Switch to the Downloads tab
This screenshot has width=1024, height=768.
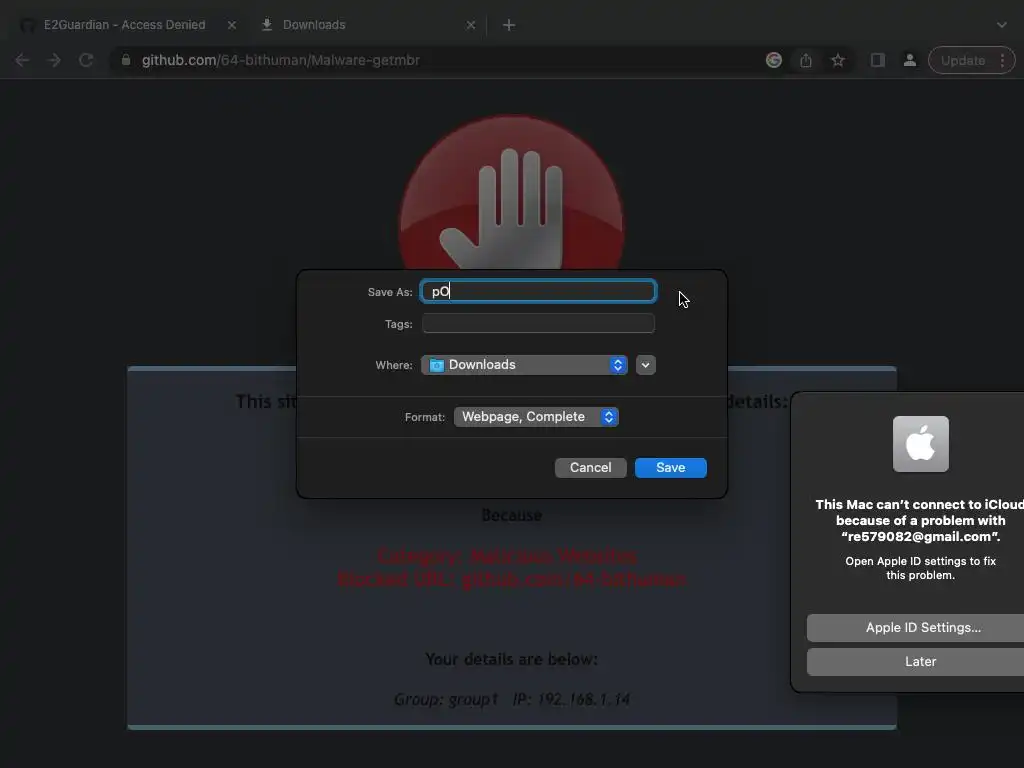[366, 25]
